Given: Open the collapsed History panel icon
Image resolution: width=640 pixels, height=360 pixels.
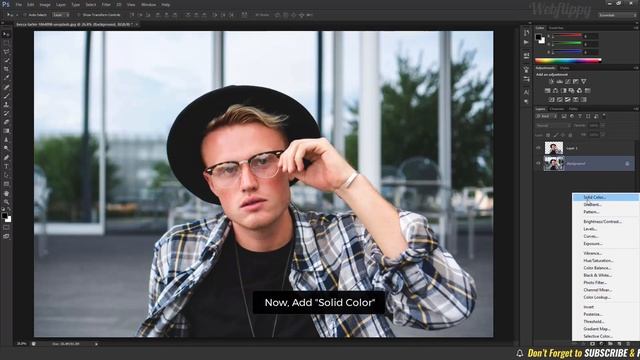Looking at the screenshot, I should coord(527,33).
